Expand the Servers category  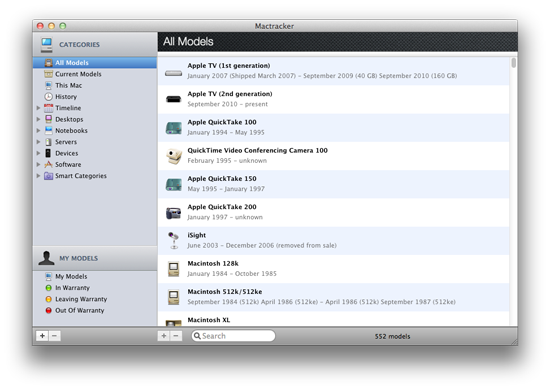[38, 142]
